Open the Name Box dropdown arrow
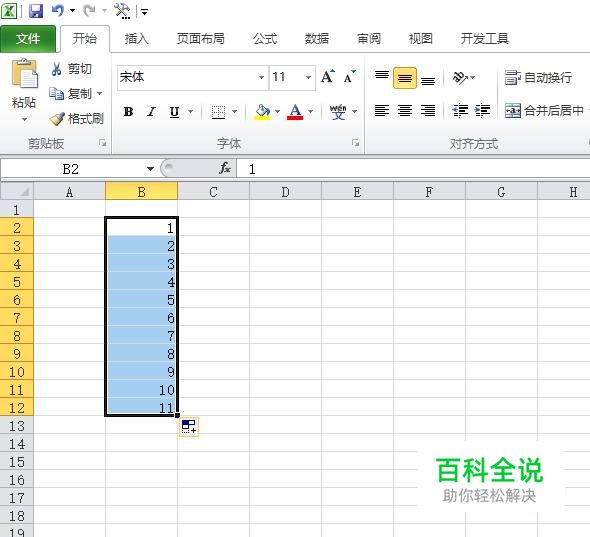 click(x=151, y=169)
